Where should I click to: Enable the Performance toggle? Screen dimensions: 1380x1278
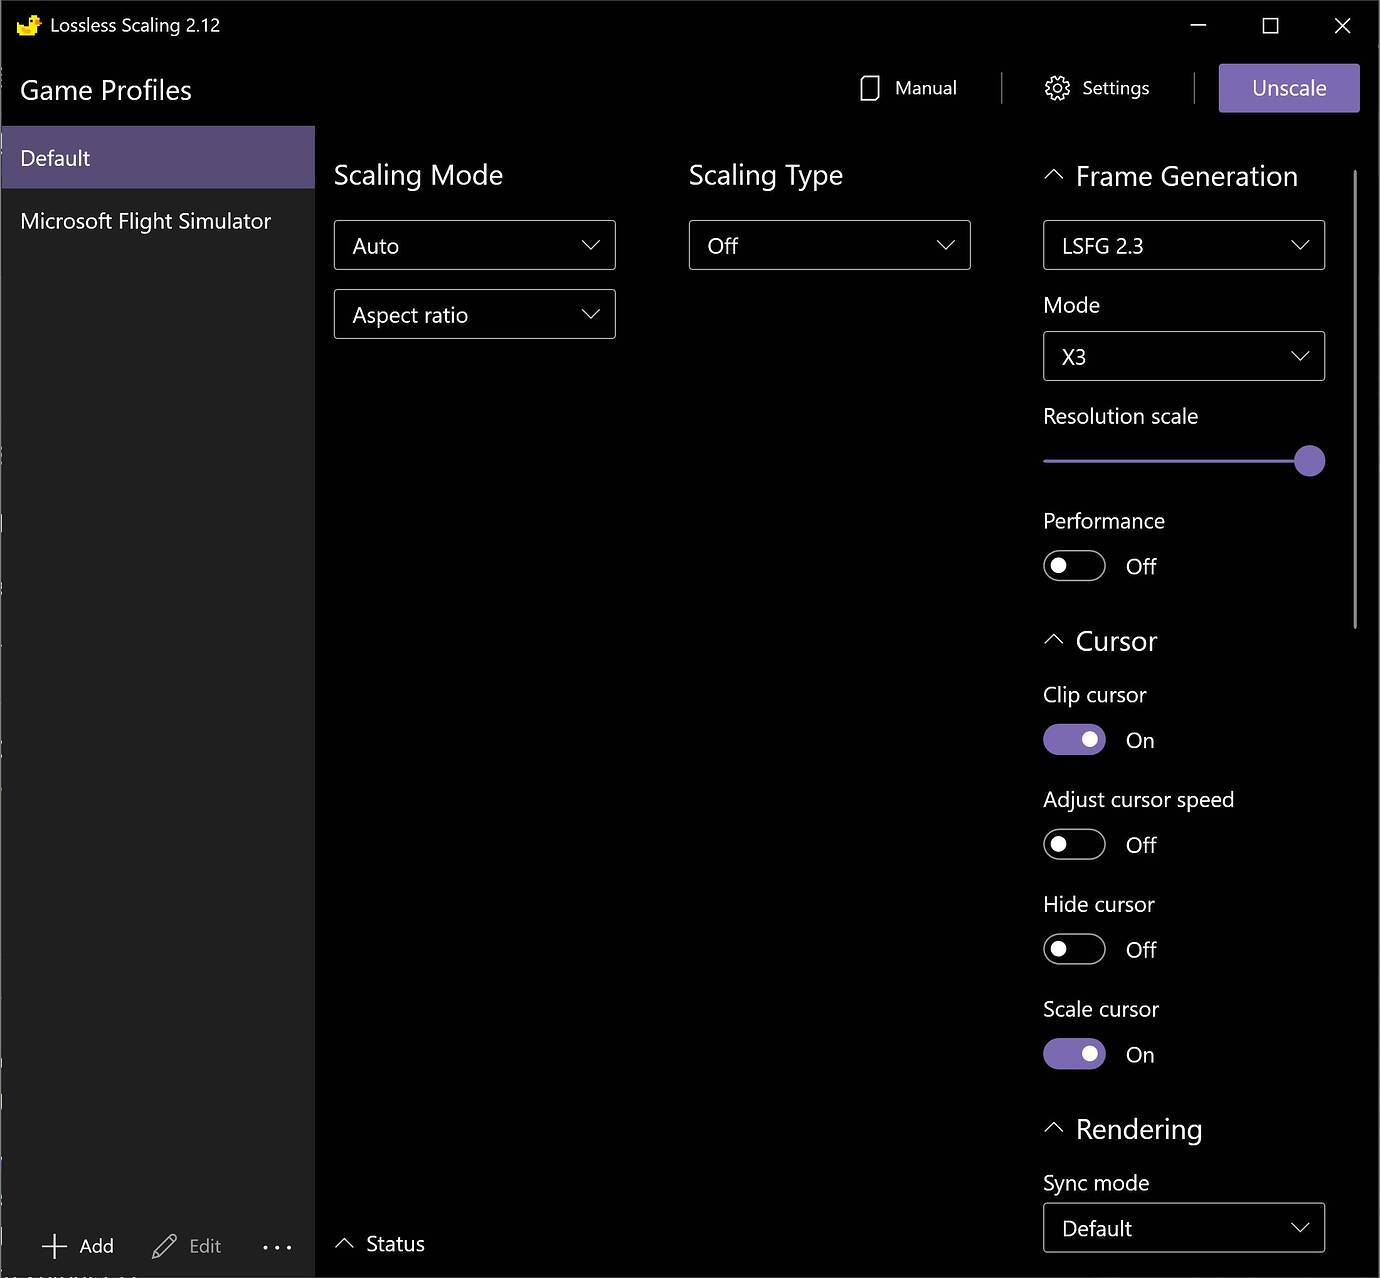(x=1073, y=565)
